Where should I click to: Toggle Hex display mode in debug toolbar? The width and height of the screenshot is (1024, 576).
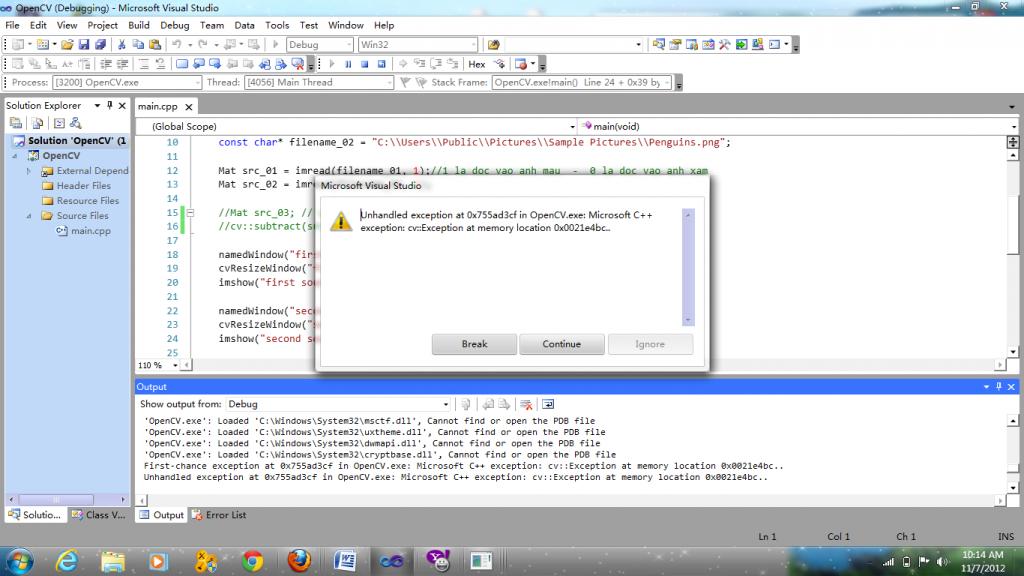coord(477,64)
